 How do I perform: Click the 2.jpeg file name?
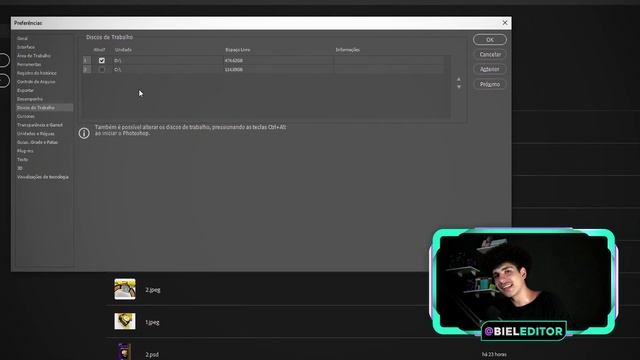[x=153, y=290]
